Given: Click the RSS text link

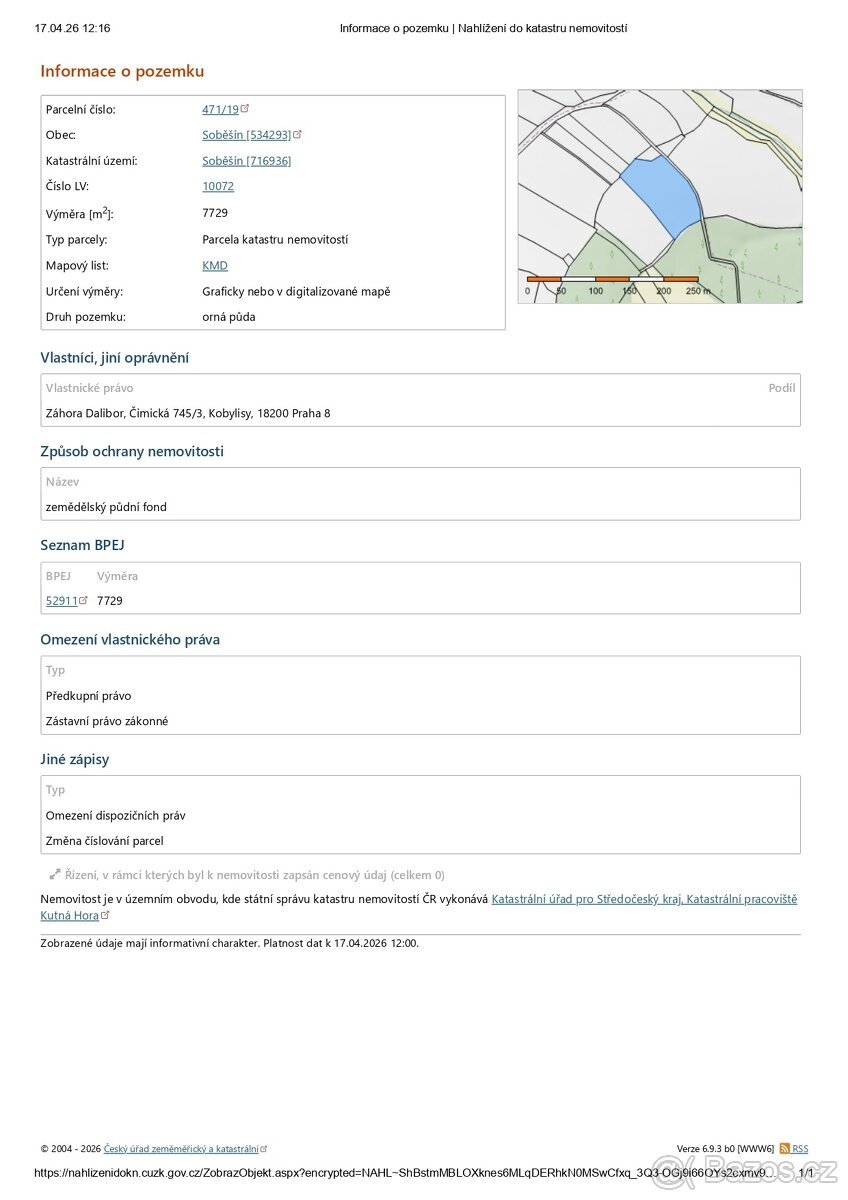Looking at the screenshot, I should (x=800, y=1149).
